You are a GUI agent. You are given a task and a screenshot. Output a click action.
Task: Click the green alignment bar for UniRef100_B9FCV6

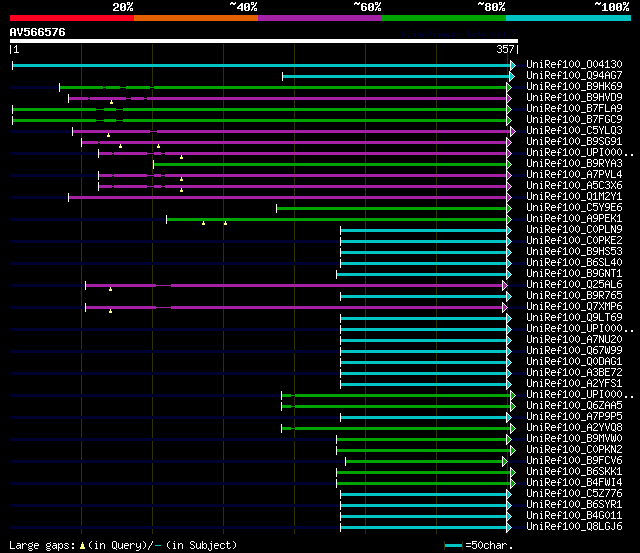[x=426, y=462]
